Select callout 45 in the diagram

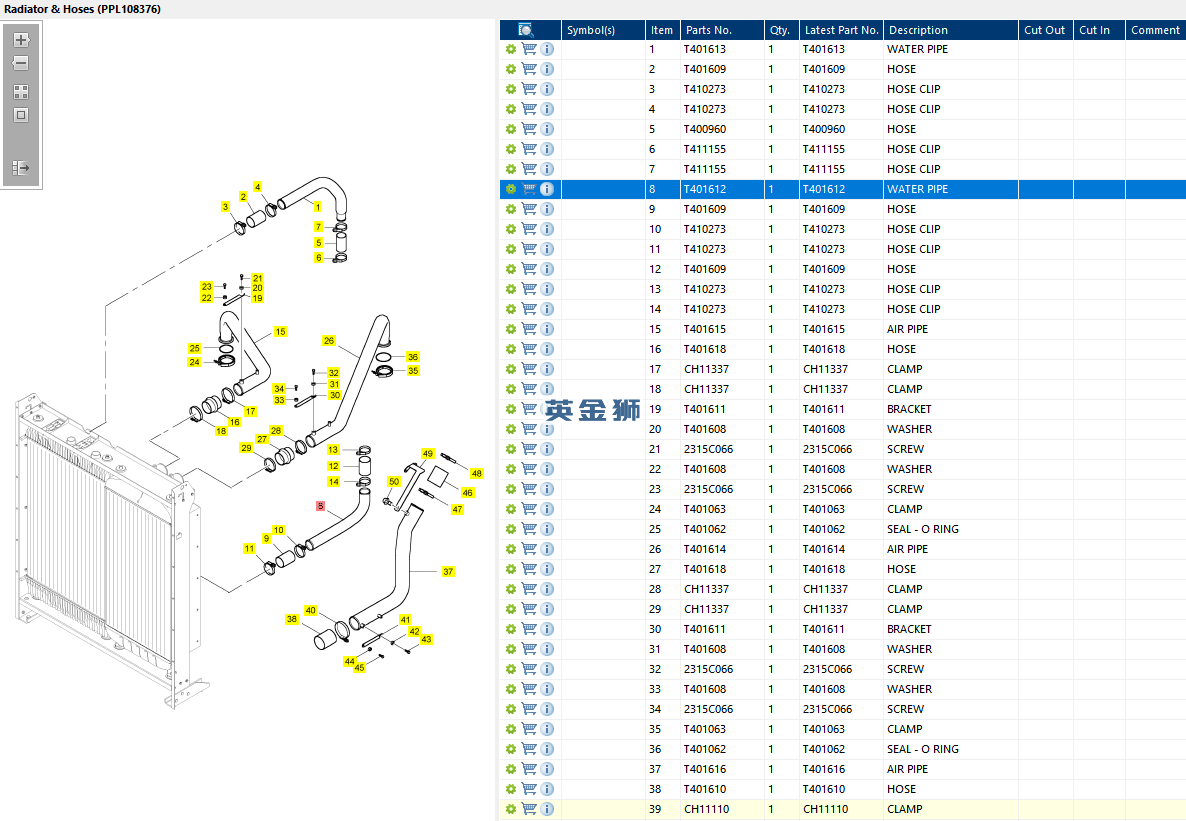[359, 668]
